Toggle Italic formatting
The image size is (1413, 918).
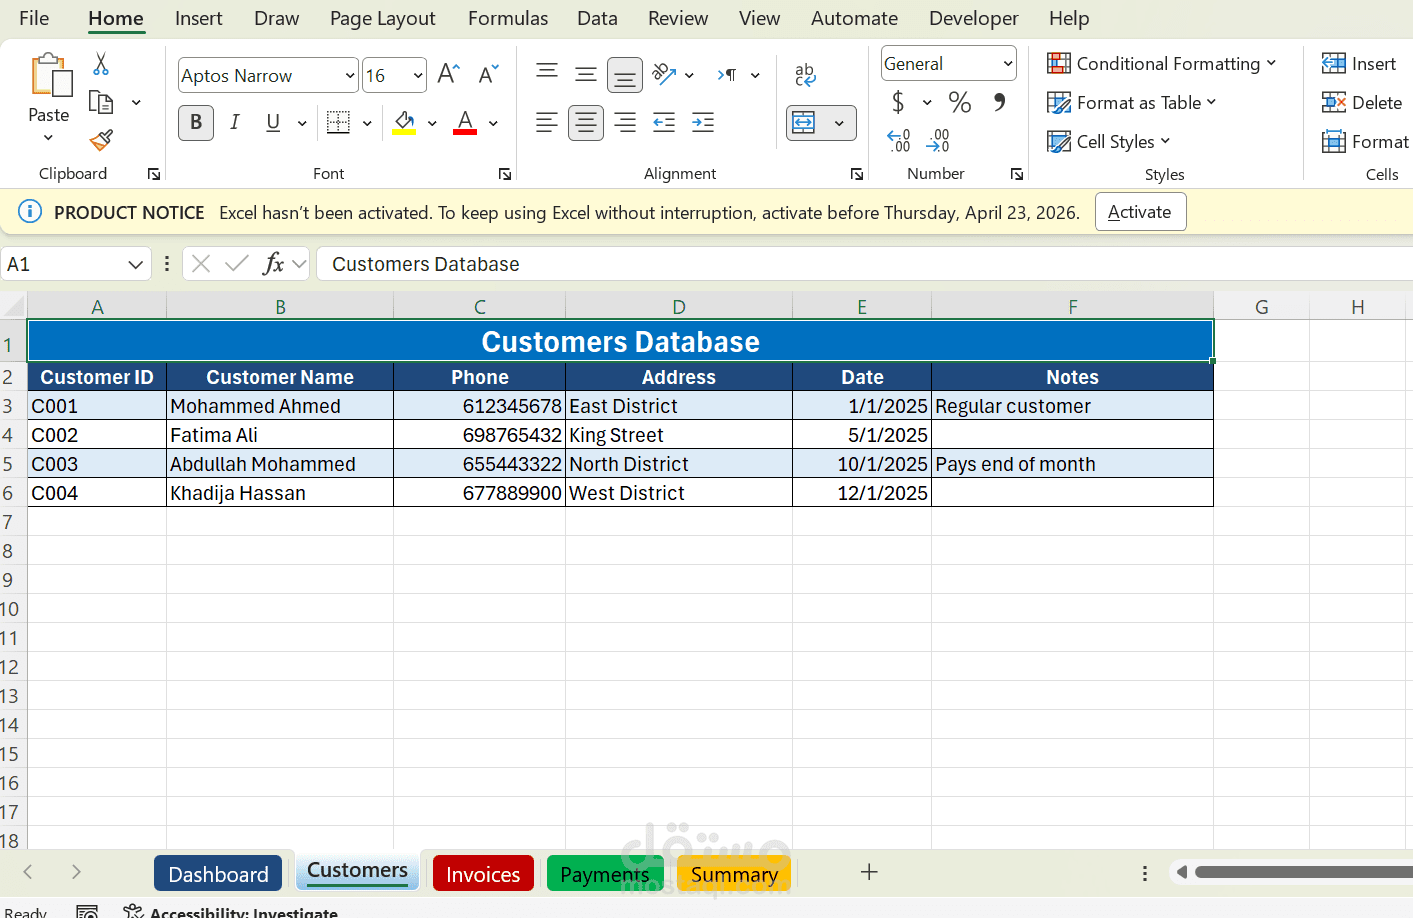pyautogui.click(x=235, y=123)
